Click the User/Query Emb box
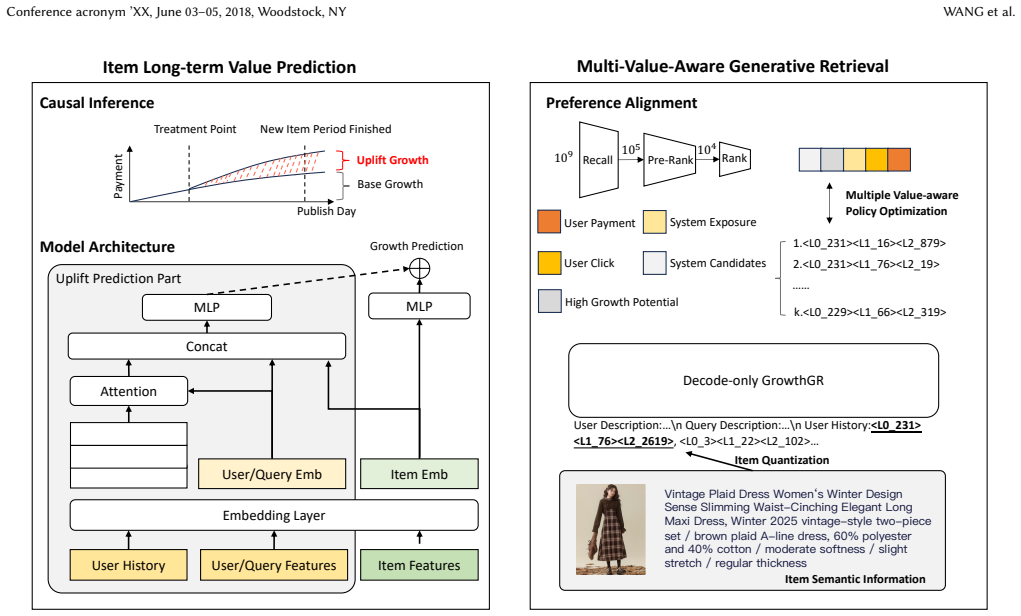1021x616 pixels. (272, 474)
